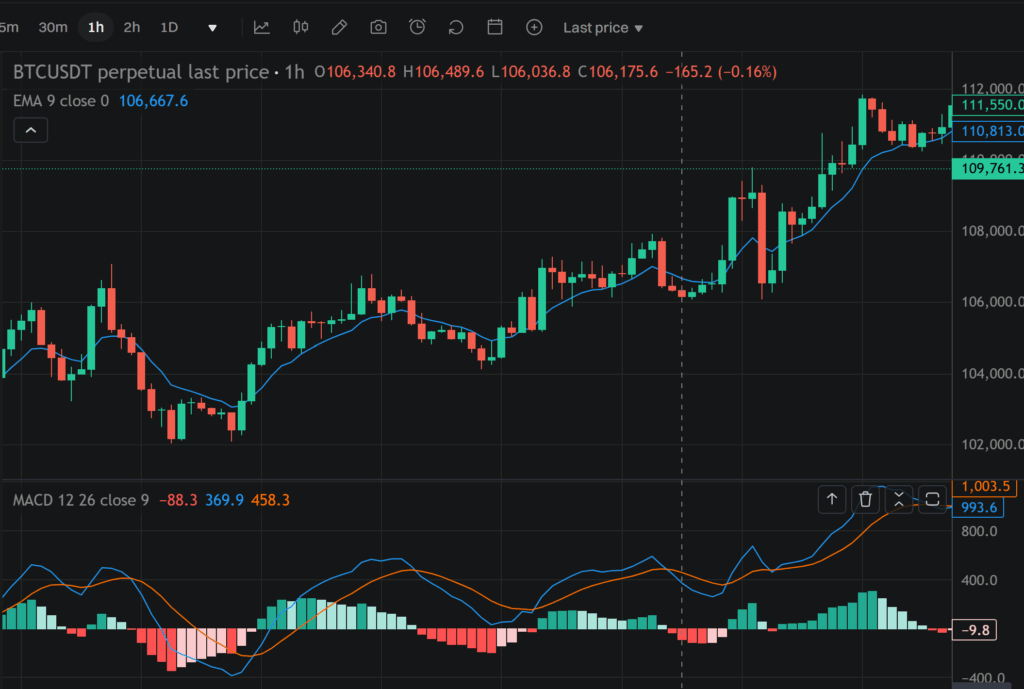
Task: Open the drawing pencil tool
Action: 339,27
